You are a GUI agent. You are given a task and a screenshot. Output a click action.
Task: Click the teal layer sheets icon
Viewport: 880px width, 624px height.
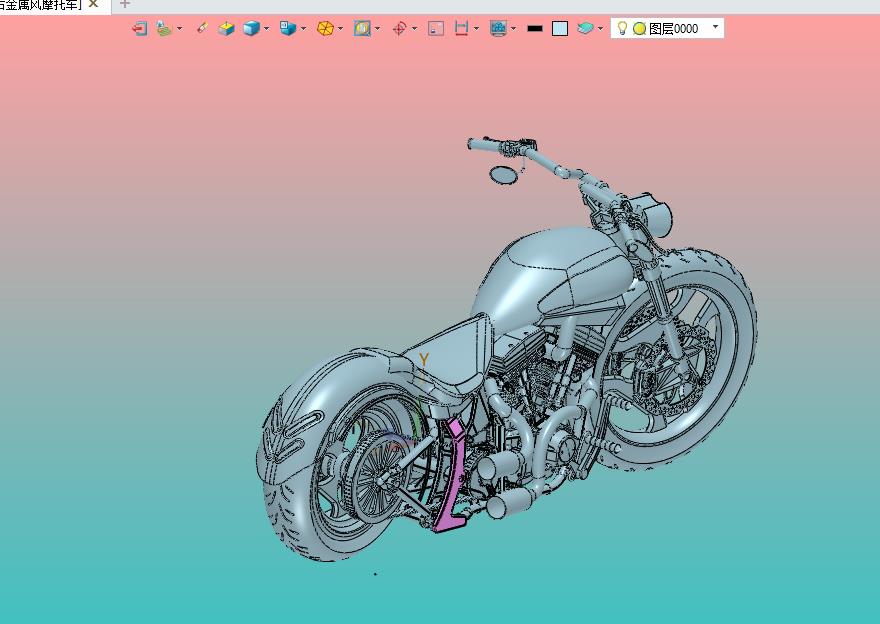click(585, 28)
